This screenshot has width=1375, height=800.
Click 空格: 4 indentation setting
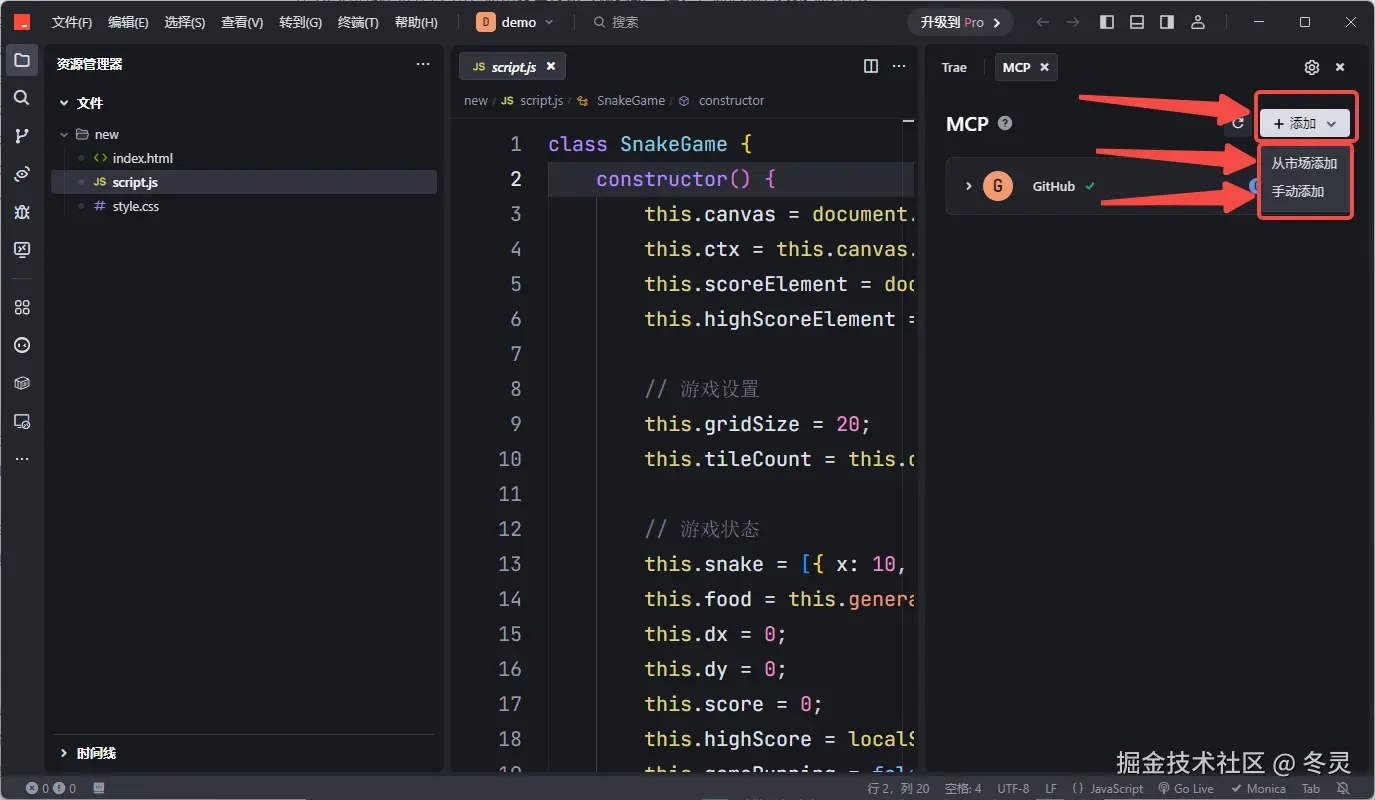click(963, 788)
